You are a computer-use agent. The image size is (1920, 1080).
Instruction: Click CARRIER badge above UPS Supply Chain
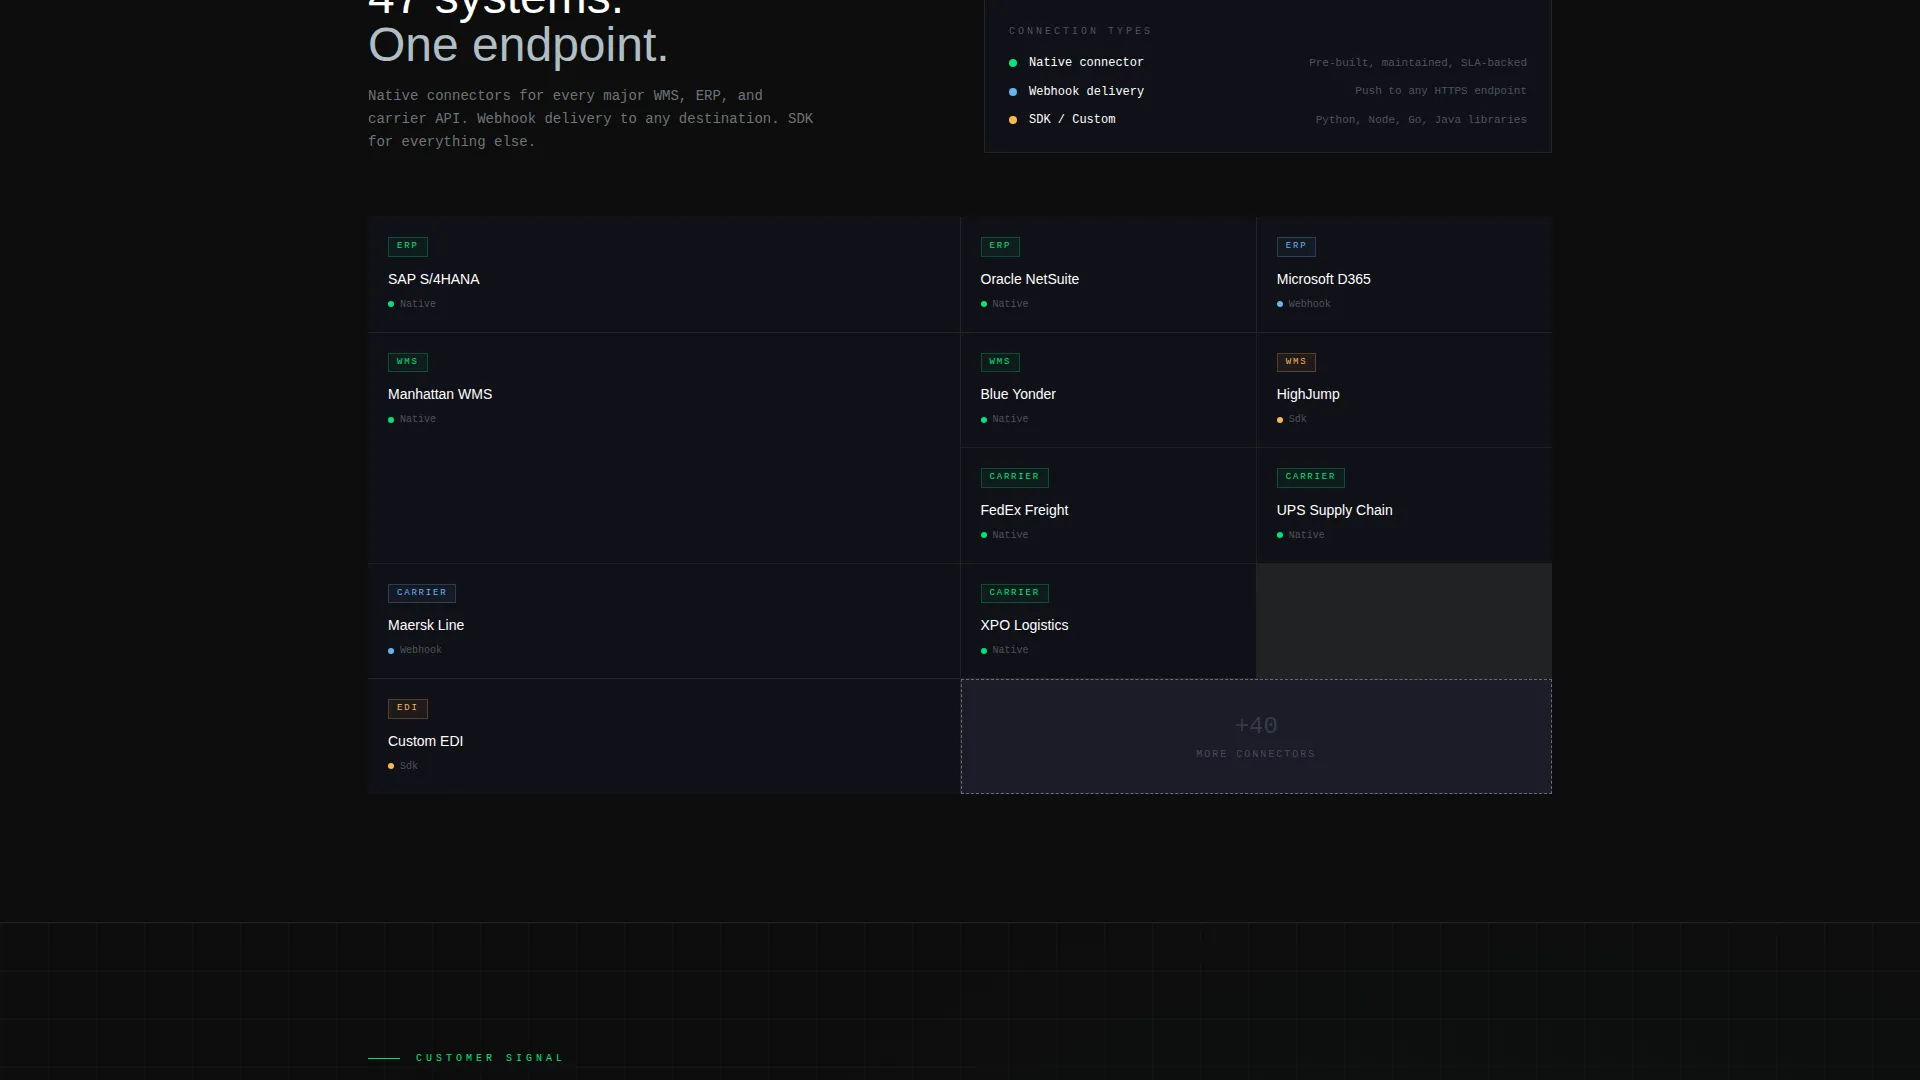tap(1310, 477)
